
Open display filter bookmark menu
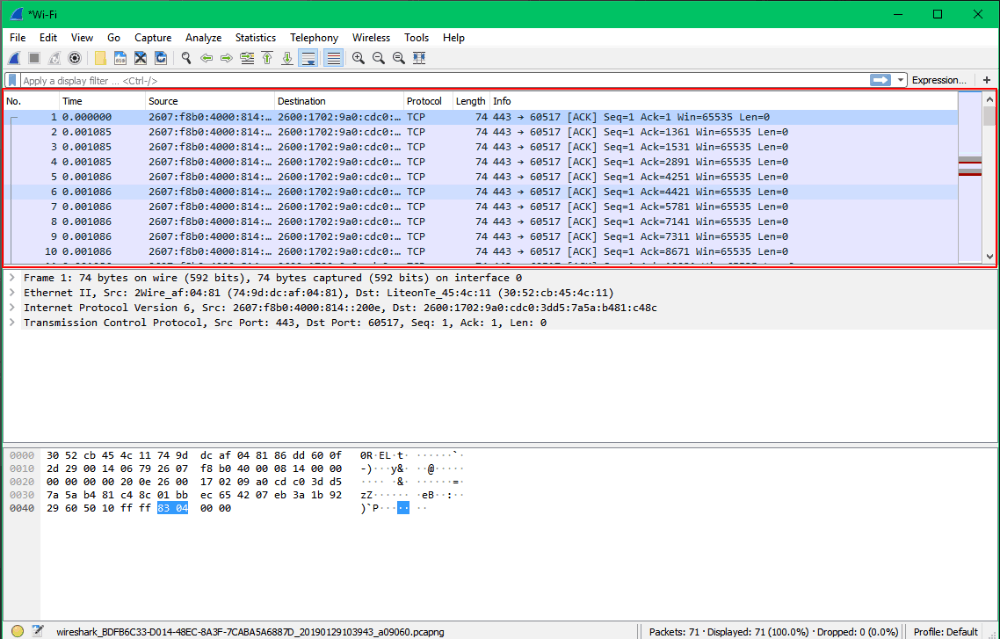click(12, 80)
